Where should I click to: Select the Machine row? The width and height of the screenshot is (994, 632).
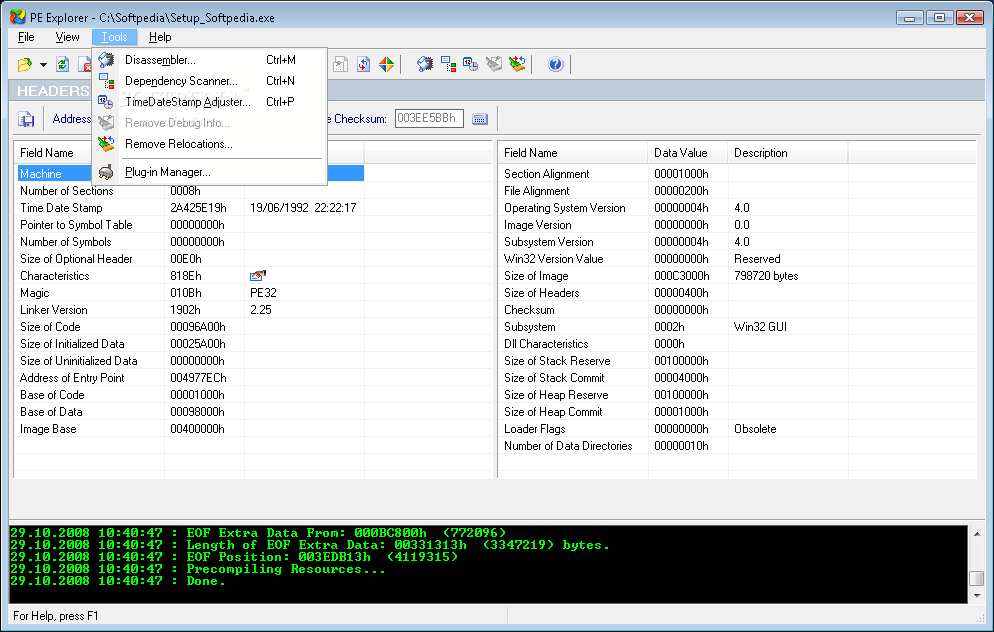(191, 174)
